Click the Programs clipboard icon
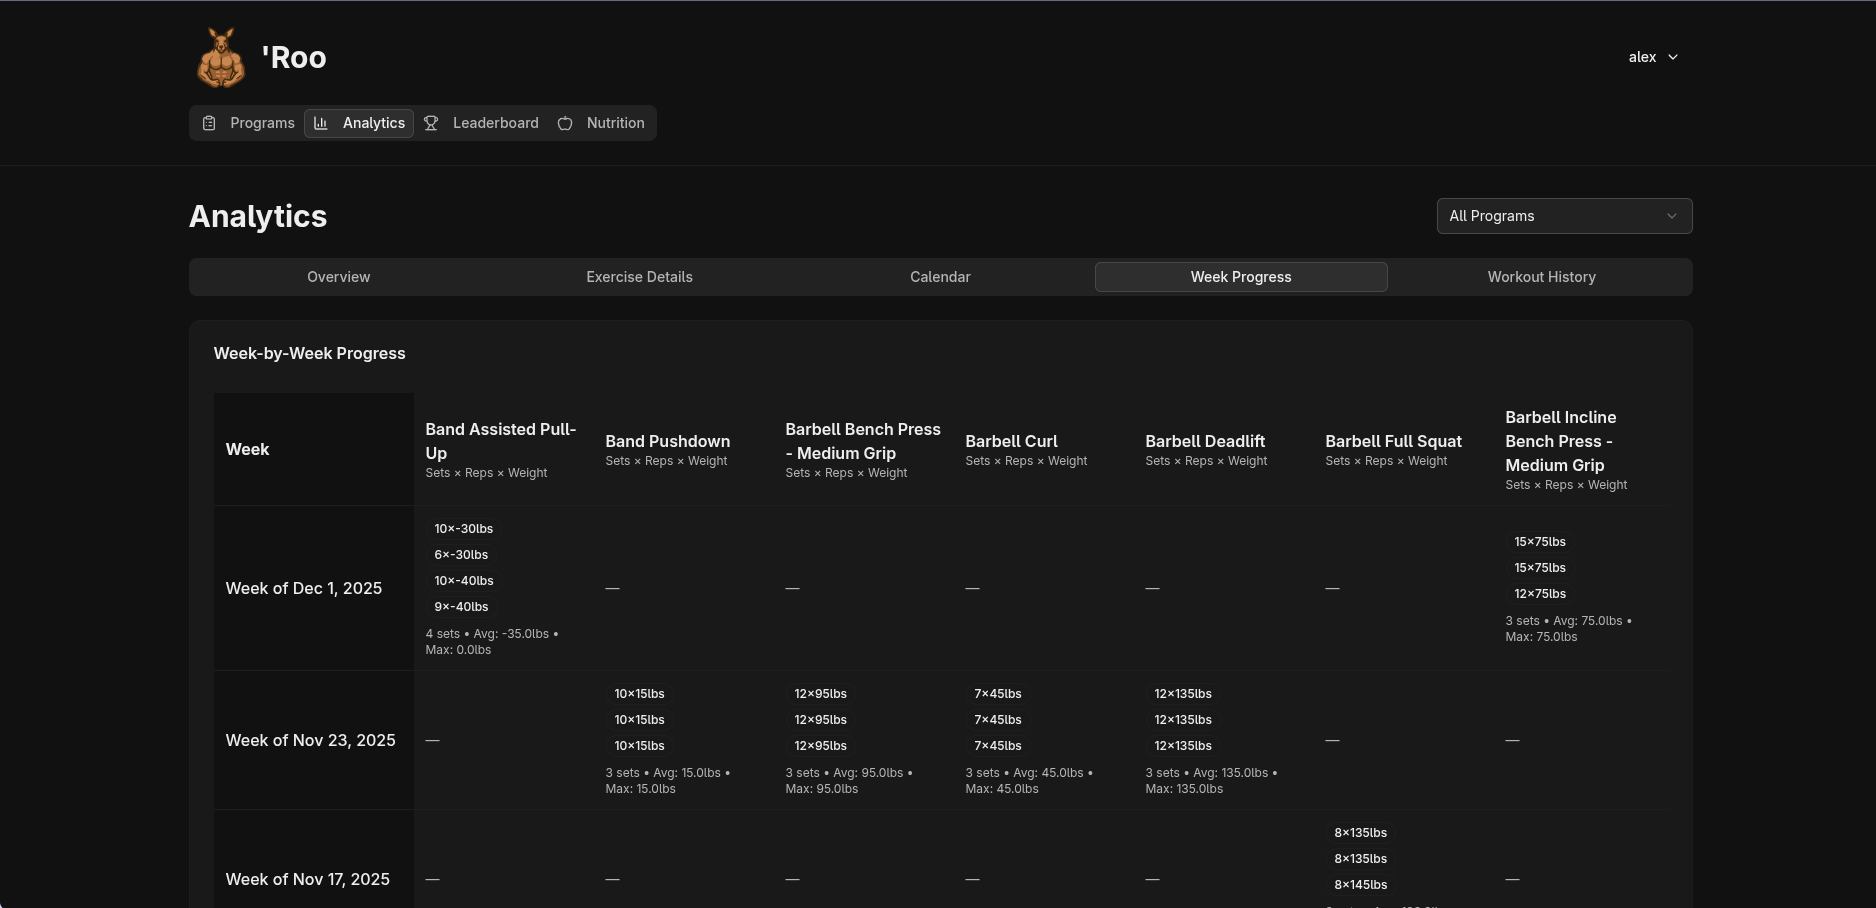 [x=209, y=123]
